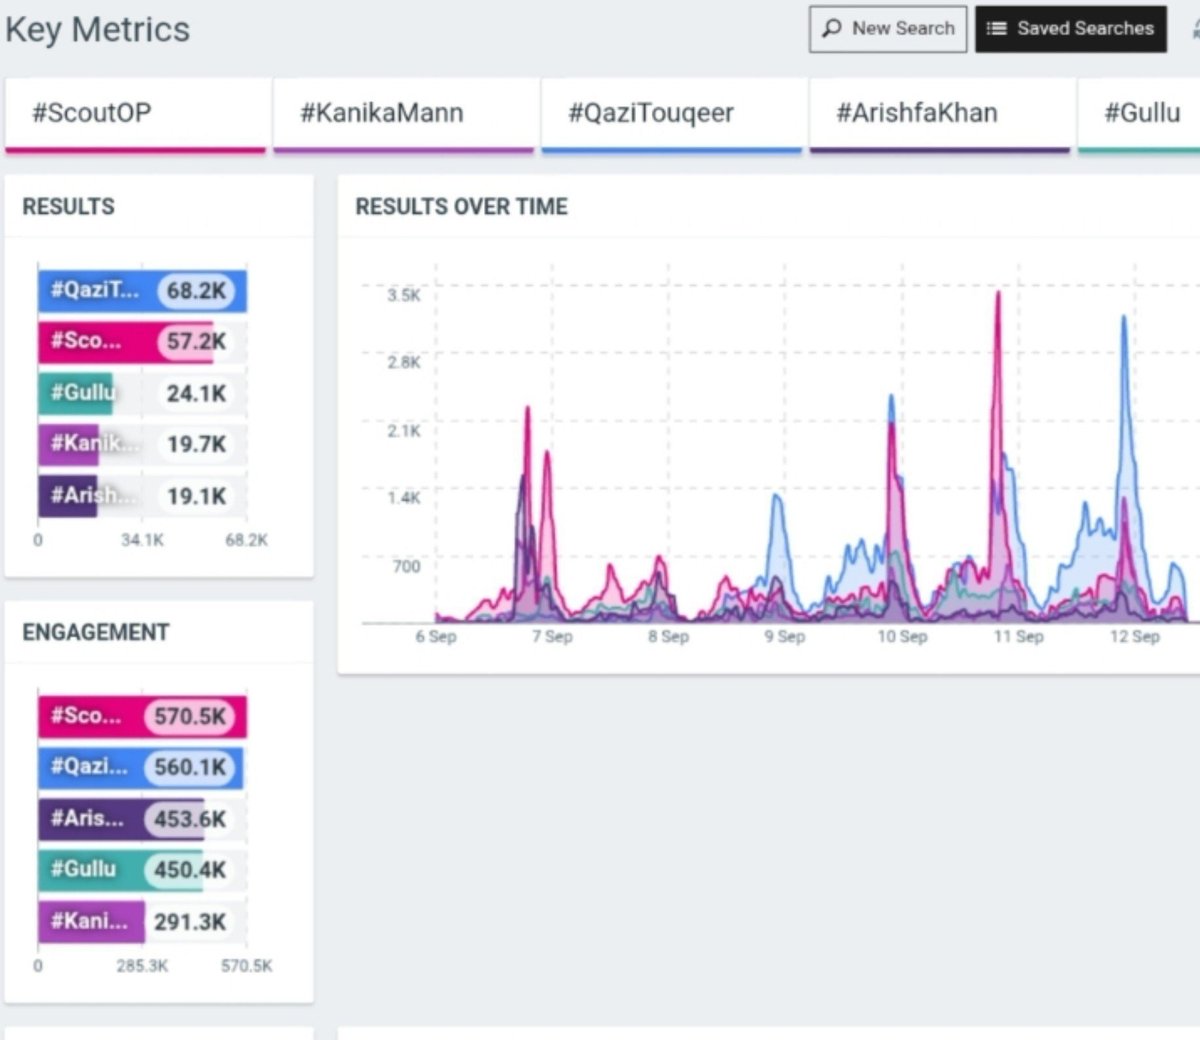The height and width of the screenshot is (1040, 1200).
Task: Click the #Qazi... 560.1K engagement bar
Action: point(142,767)
